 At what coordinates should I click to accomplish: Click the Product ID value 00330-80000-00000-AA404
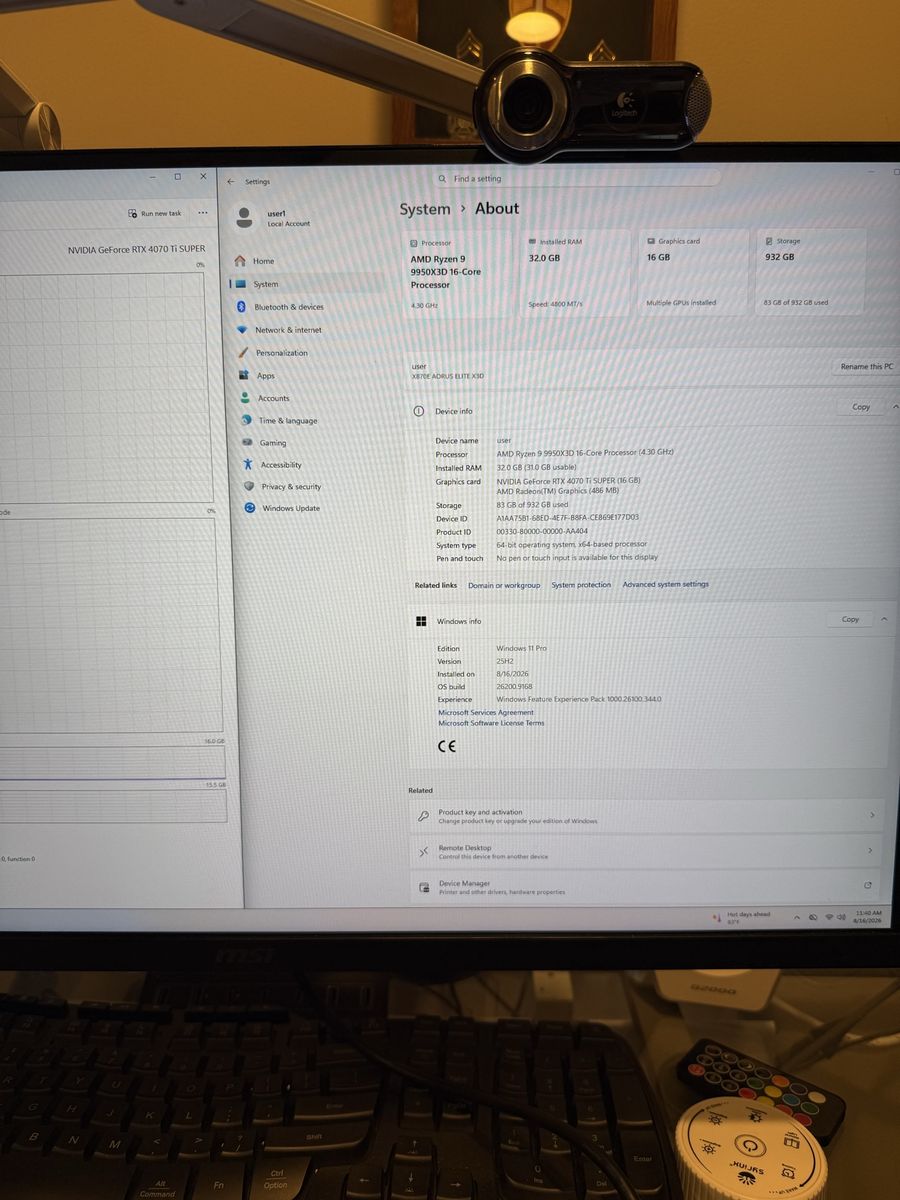[542, 531]
